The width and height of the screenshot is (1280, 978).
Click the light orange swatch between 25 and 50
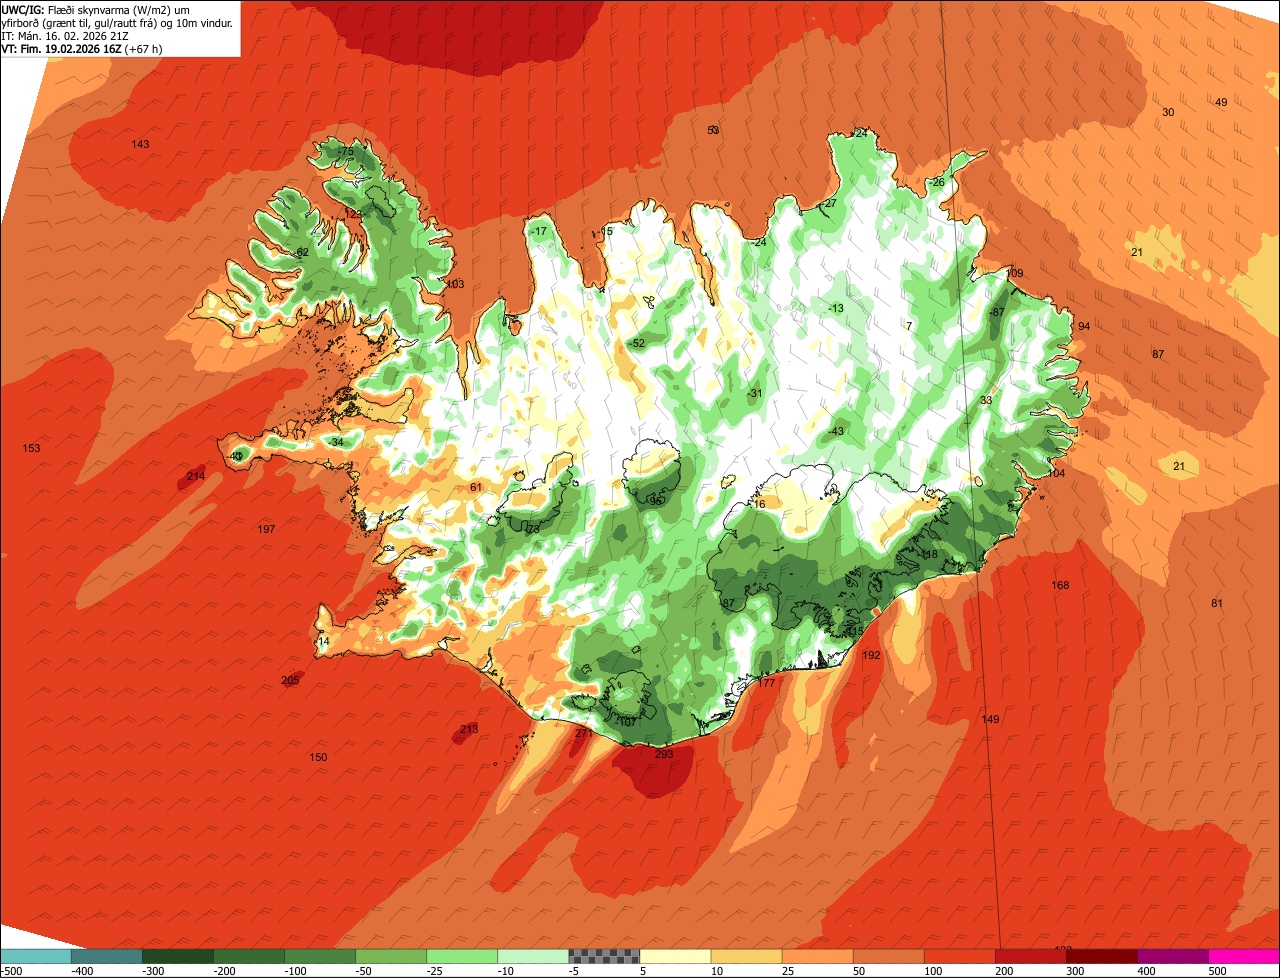point(817,956)
